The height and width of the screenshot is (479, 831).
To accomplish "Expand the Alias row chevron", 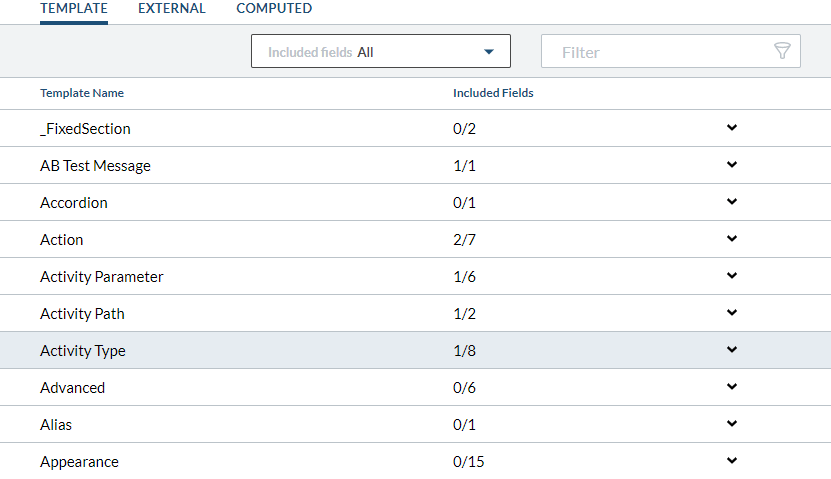I will pos(732,424).
